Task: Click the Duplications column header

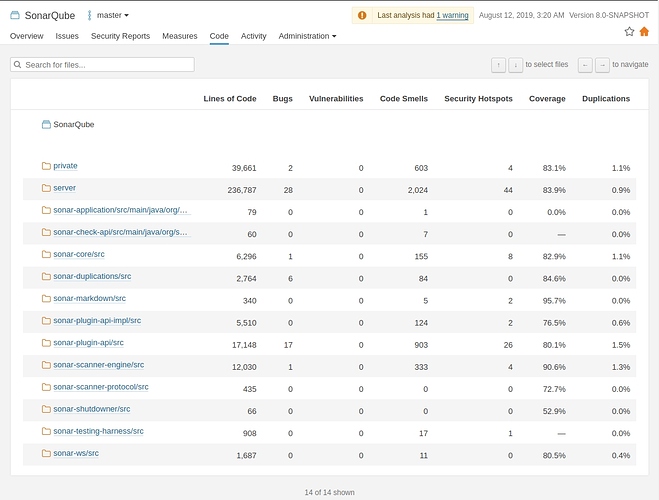Action: point(606,99)
